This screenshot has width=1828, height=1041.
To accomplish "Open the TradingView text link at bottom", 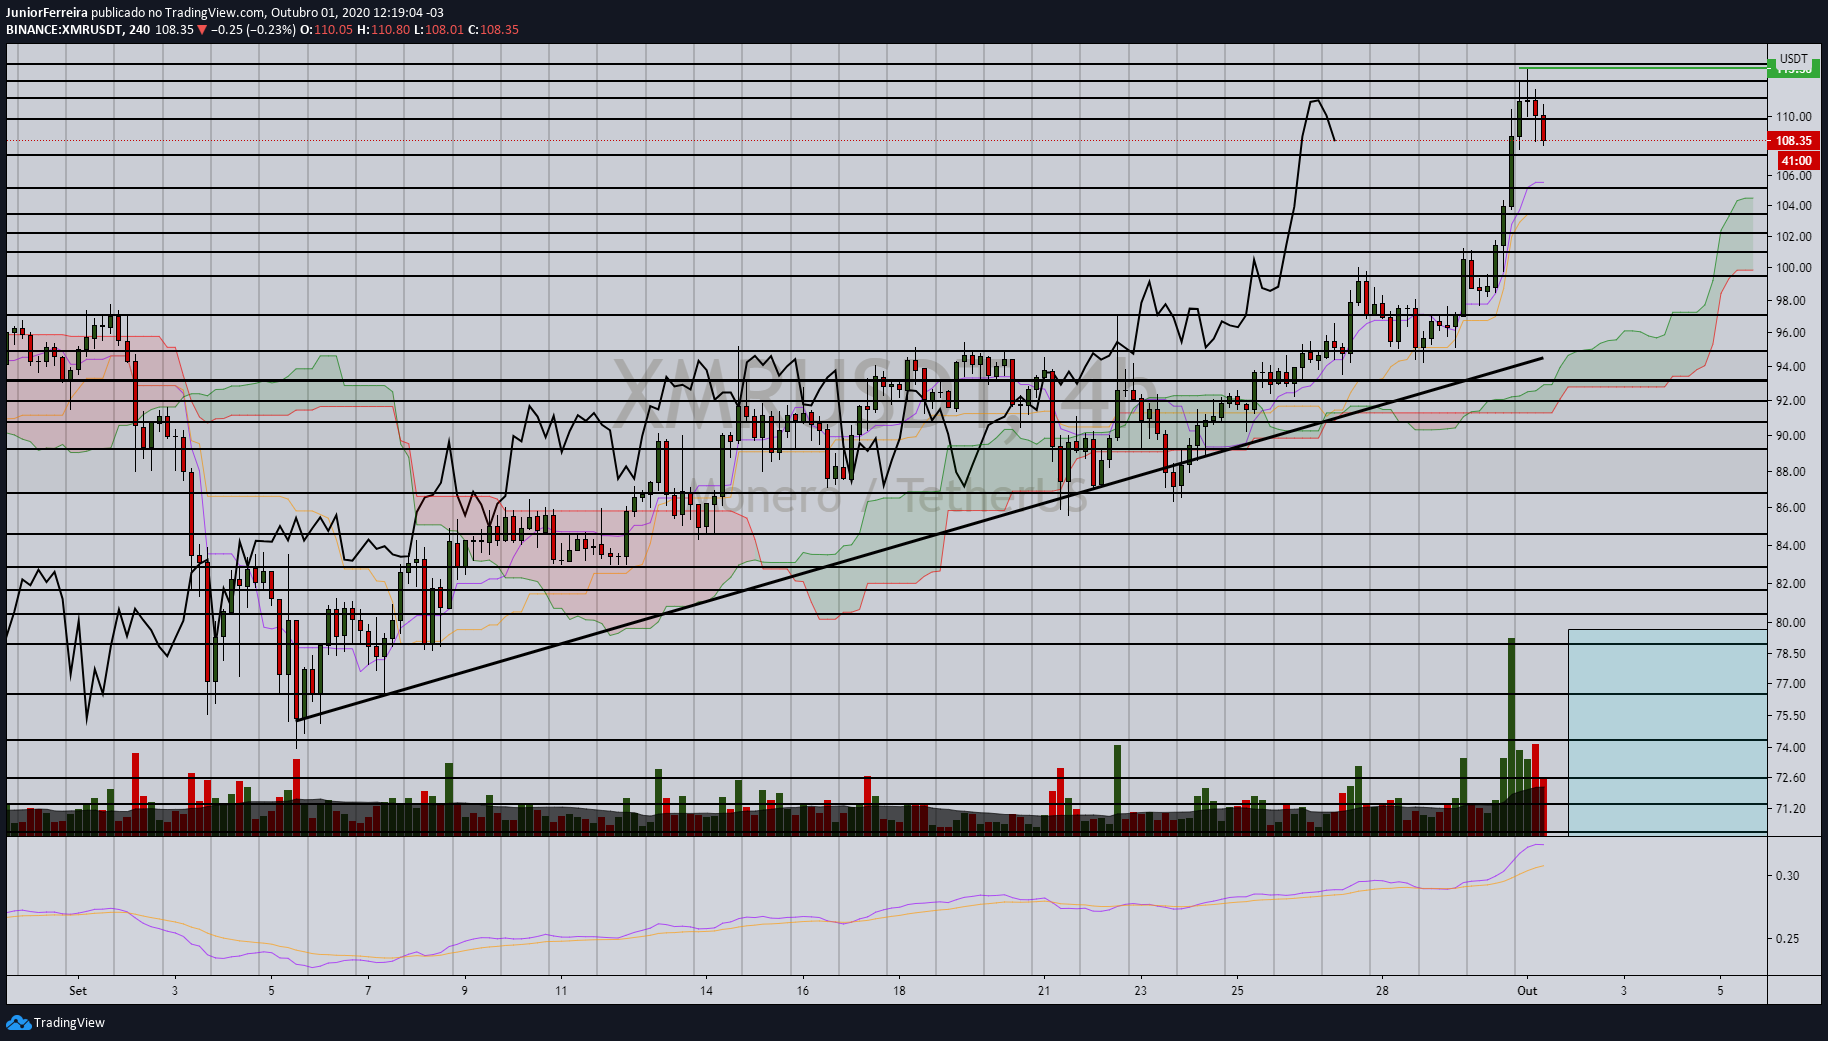I will coord(69,1022).
